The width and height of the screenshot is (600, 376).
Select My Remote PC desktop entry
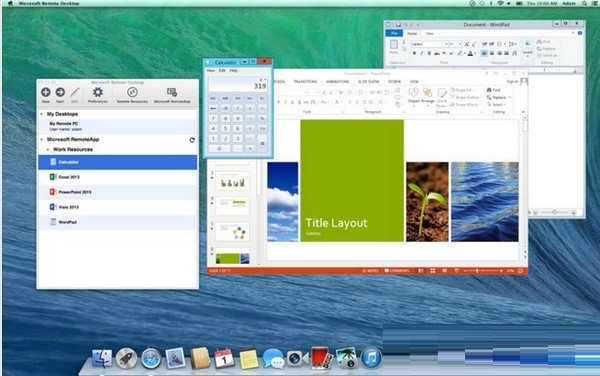[x=117, y=127]
